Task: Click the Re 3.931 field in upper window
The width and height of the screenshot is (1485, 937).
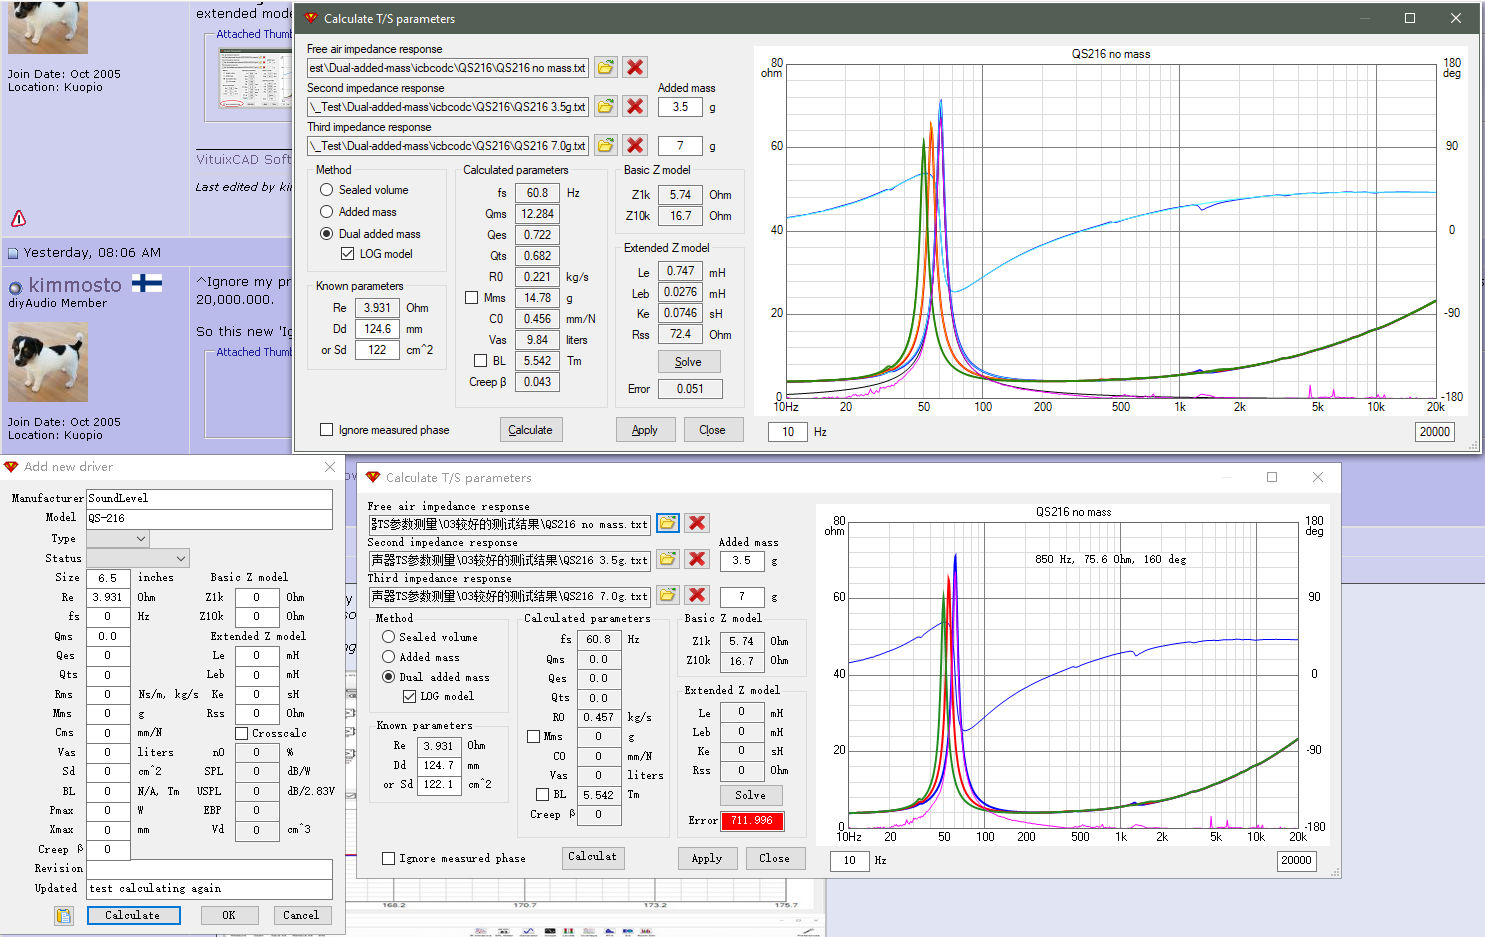Action: tap(377, 308)
